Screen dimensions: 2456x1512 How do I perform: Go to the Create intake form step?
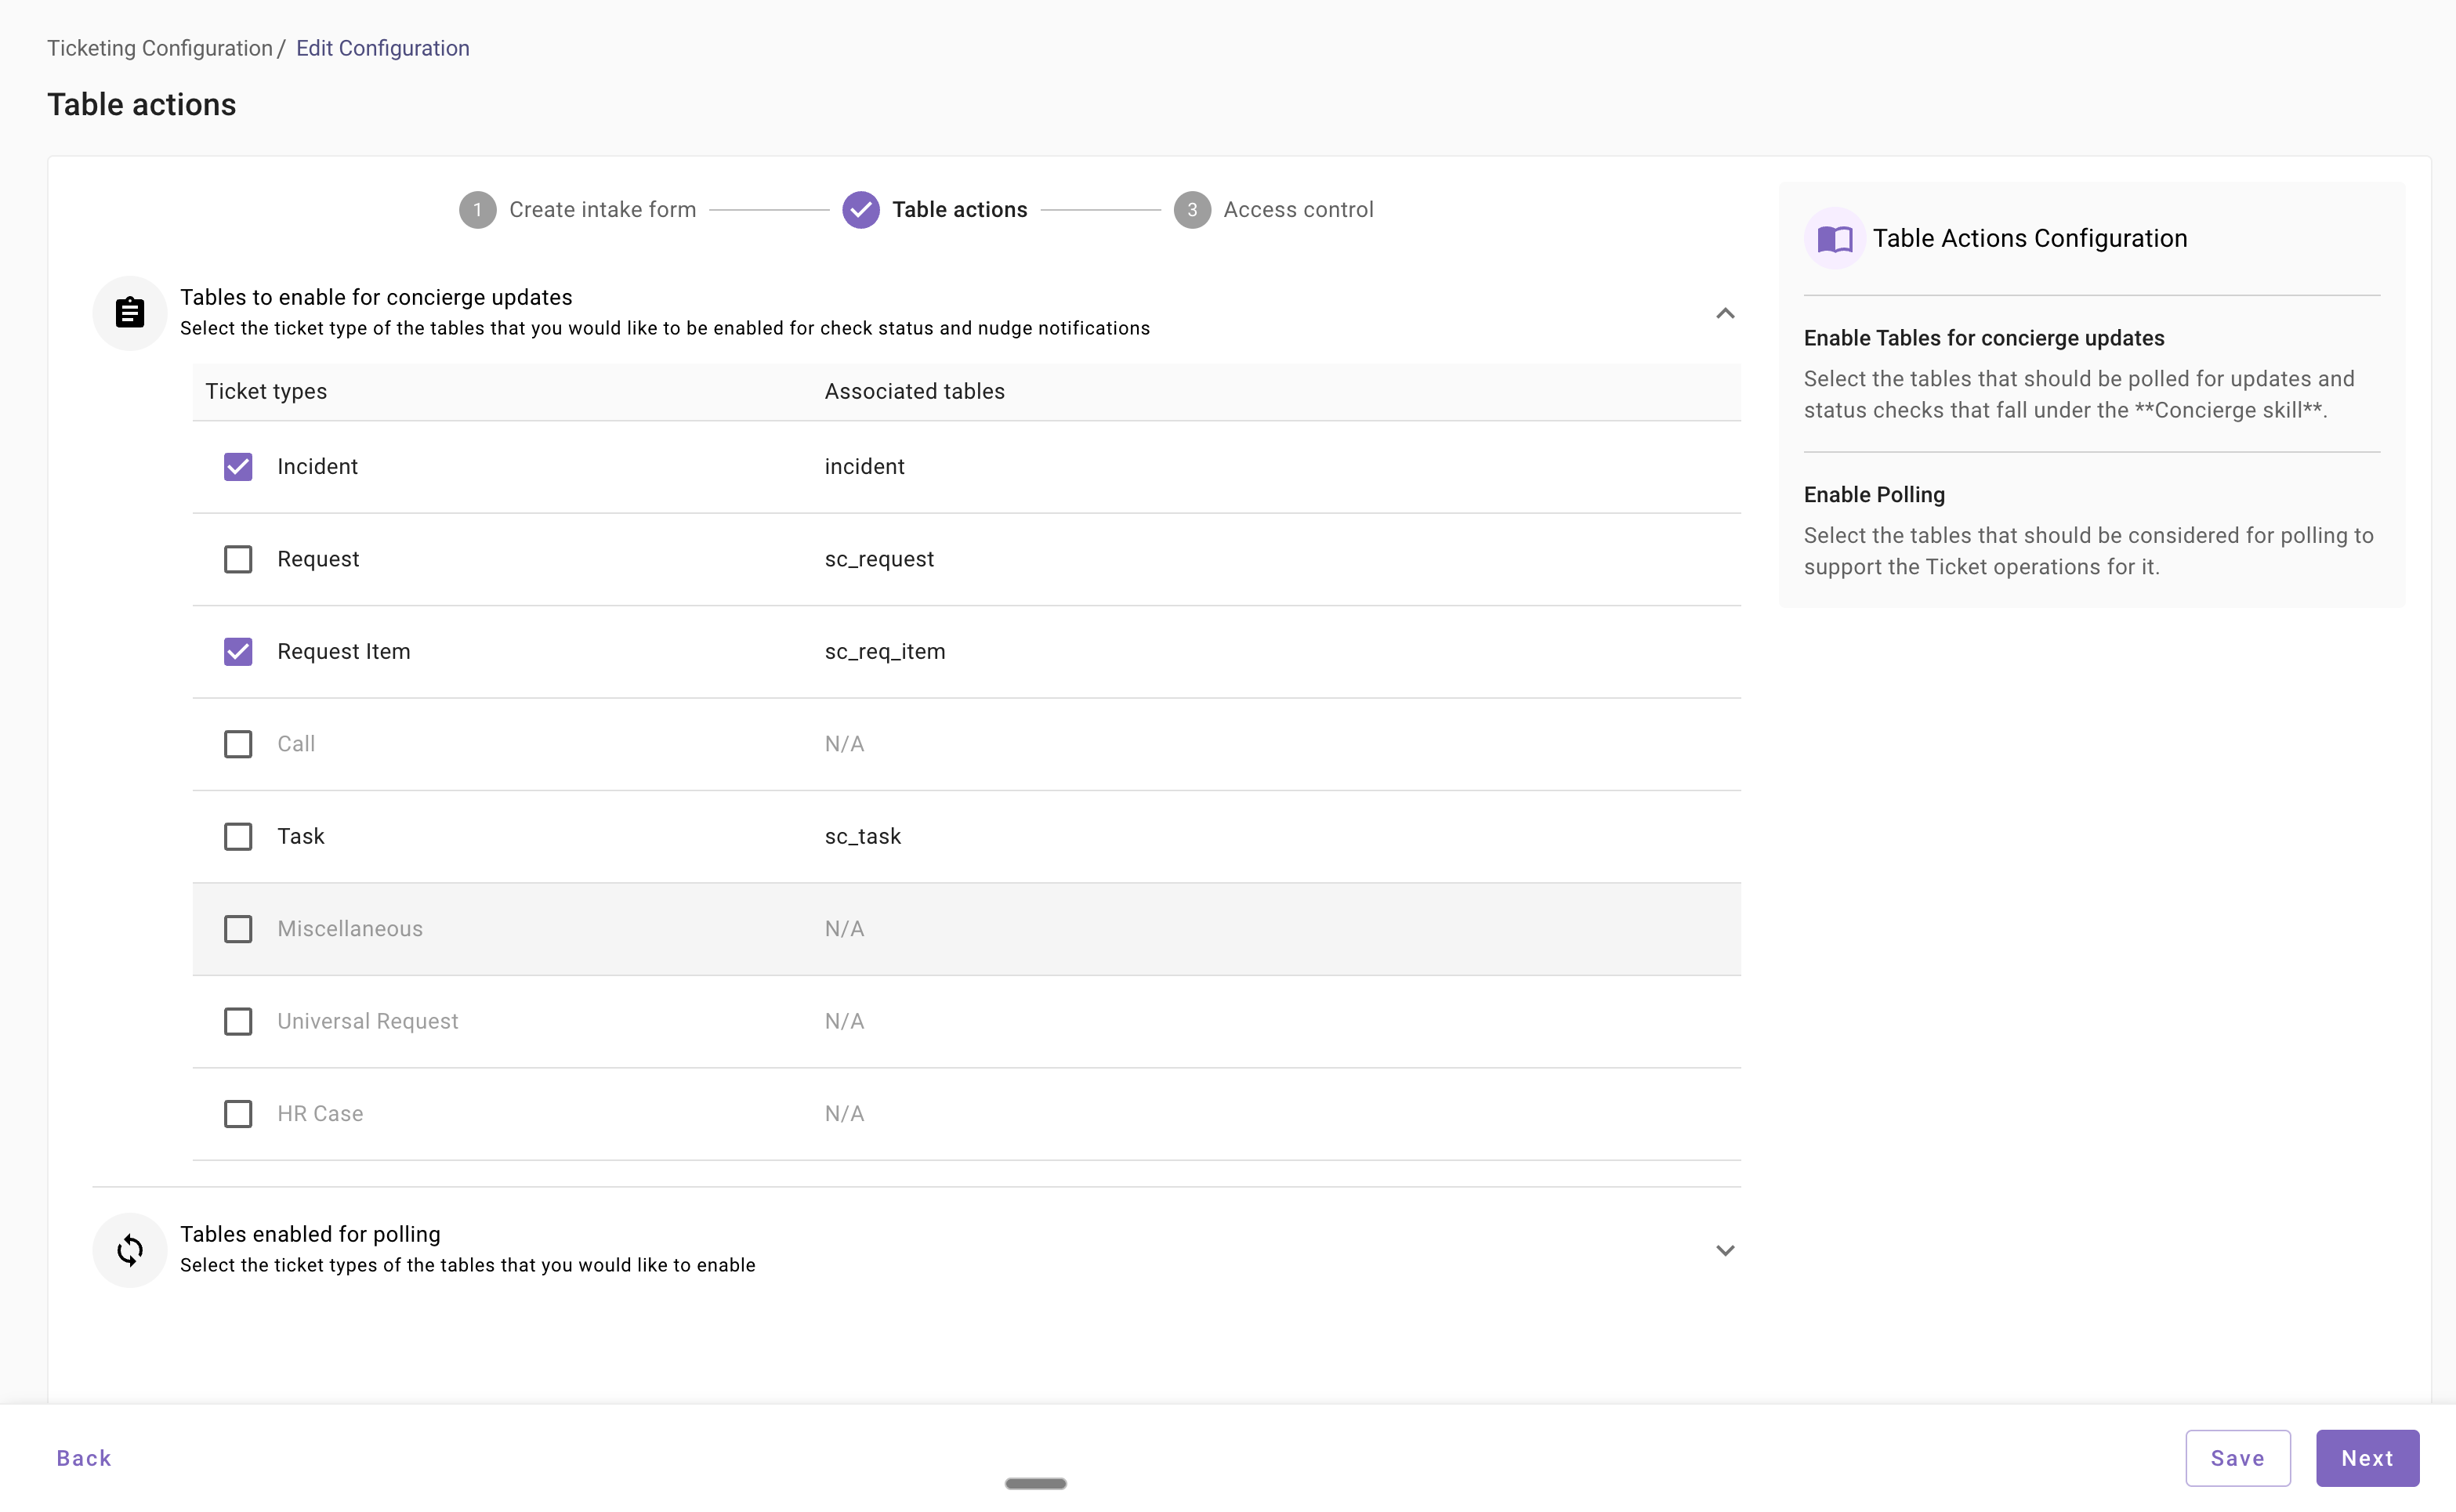click(602, 210)
